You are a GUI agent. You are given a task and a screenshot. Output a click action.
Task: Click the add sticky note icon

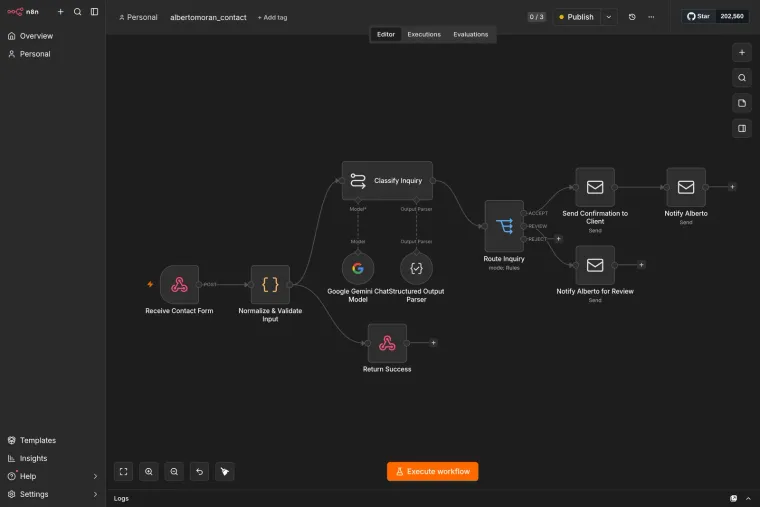click(x=742, y=103)
